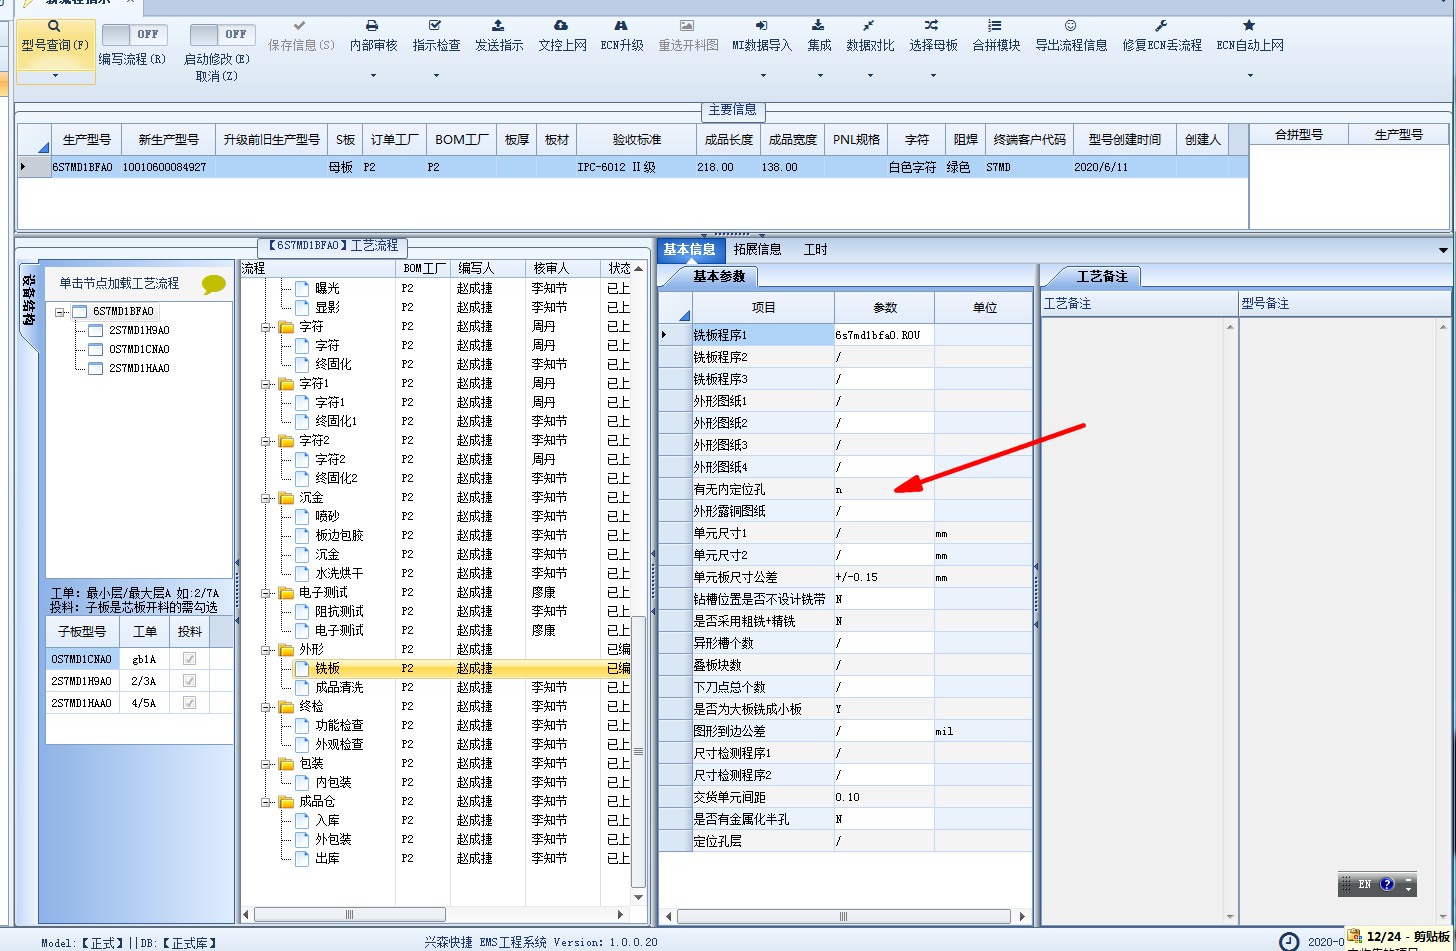
Task: Click the 12/24 剪贴板 clipboard tray icon
Action: [1355, 936]
